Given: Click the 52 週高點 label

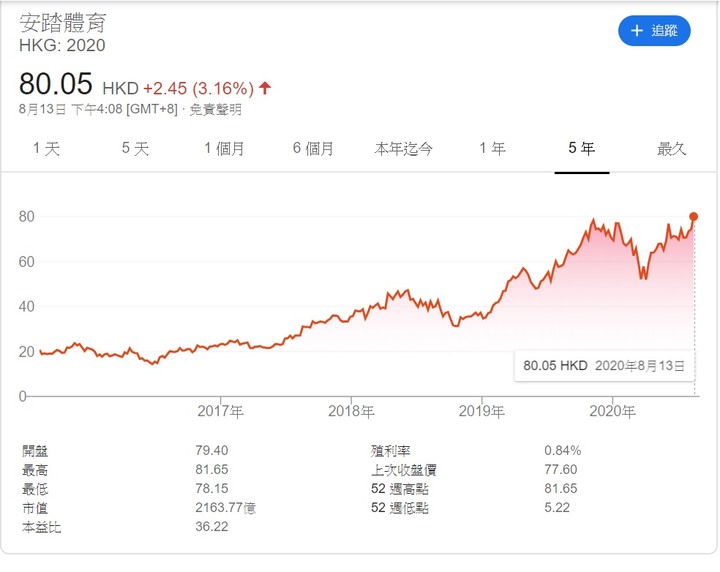Looking at the screenshot, I should (399, 488).
